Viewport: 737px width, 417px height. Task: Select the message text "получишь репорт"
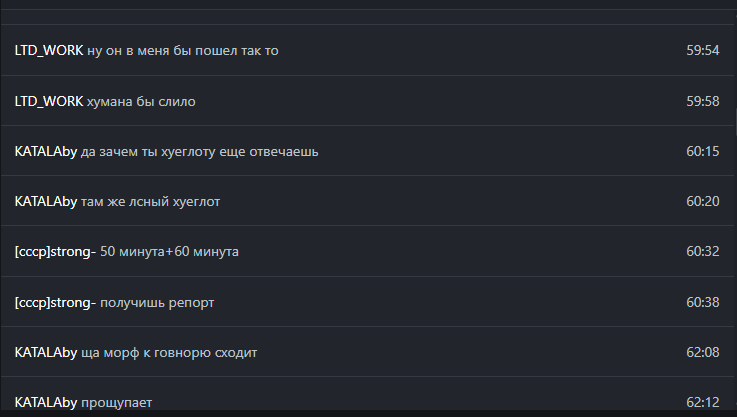[158, 302]
